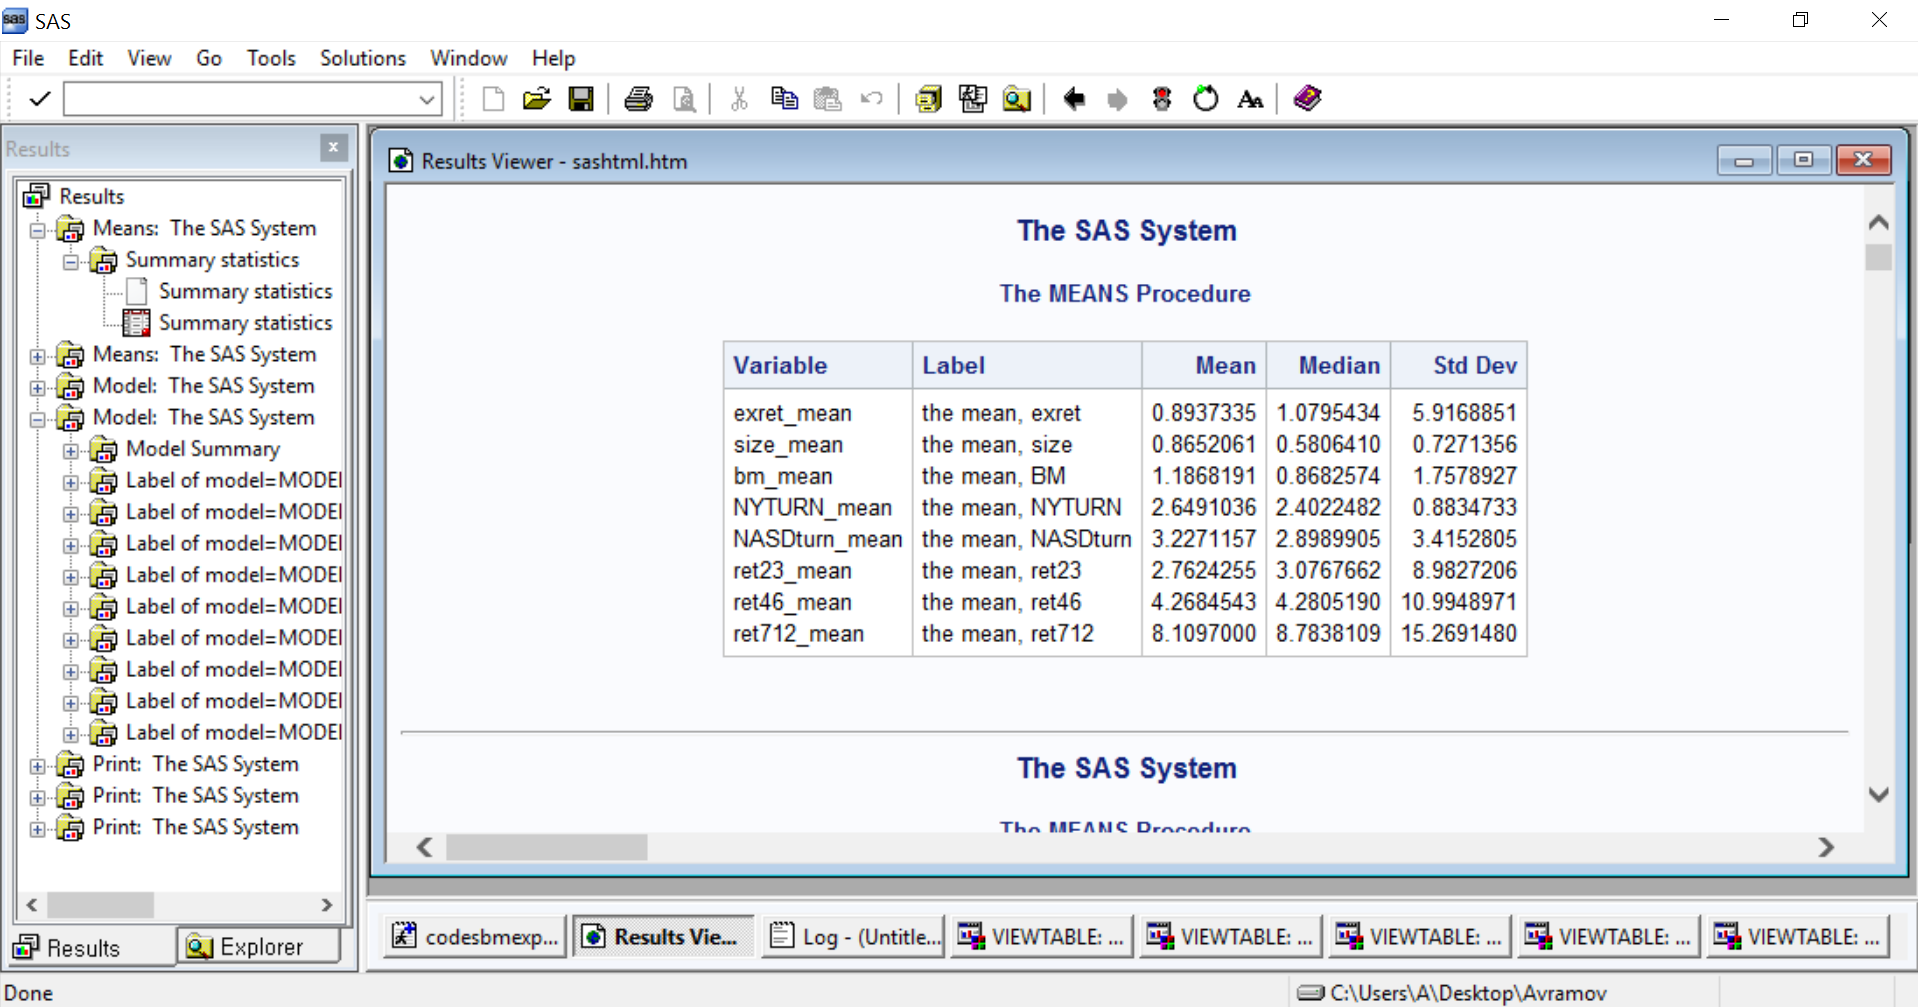Open the command box dropdown arrow
The width and height of the screenshot is (1918, 1007).
tap(427, 99)
